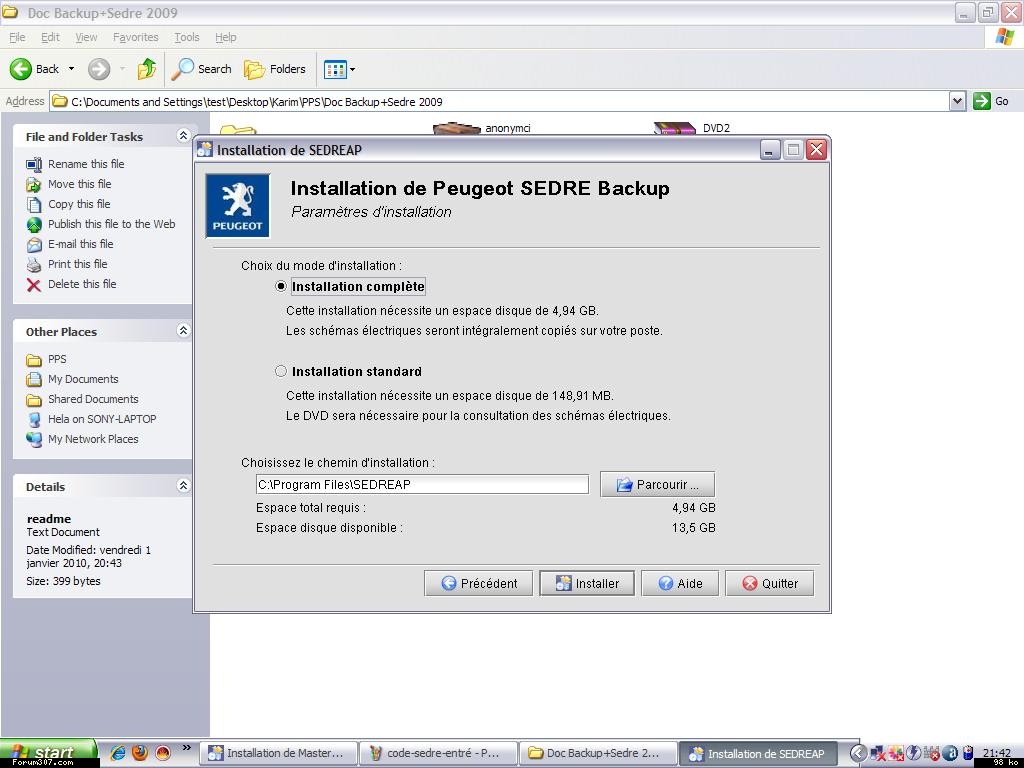The width and height of the screenshot is (1024, 768).
Task: Switch to Installation de Master taskbar button
Action: pyautogui.click(x=278, y=753)
